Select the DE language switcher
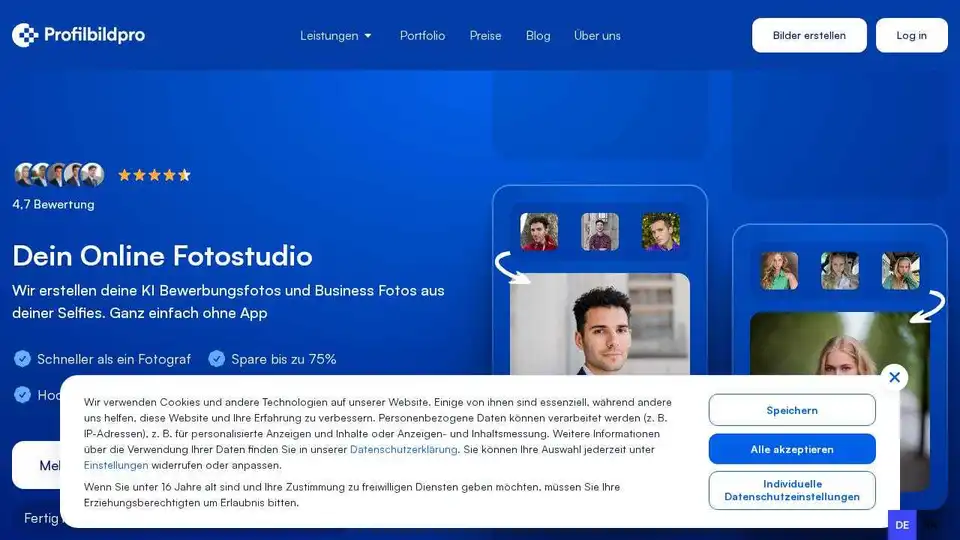 902,525
